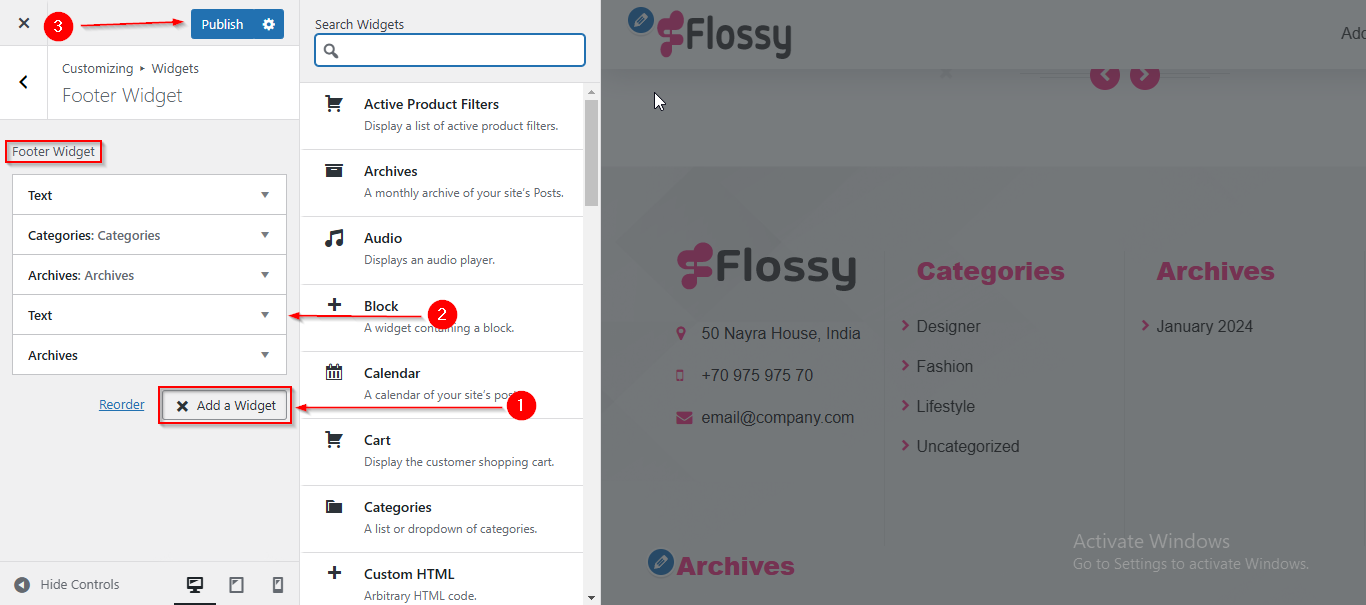Click the Add a Widget button

(226, 405)
